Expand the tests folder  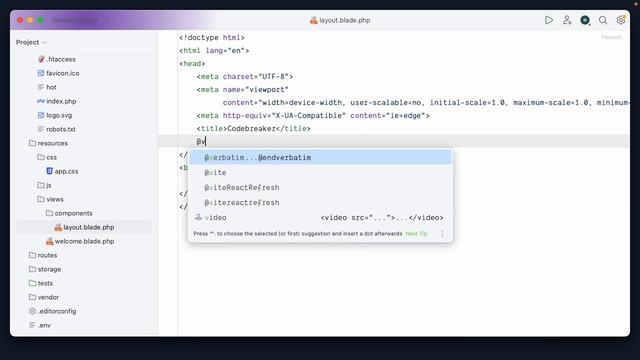coord(41,283)
